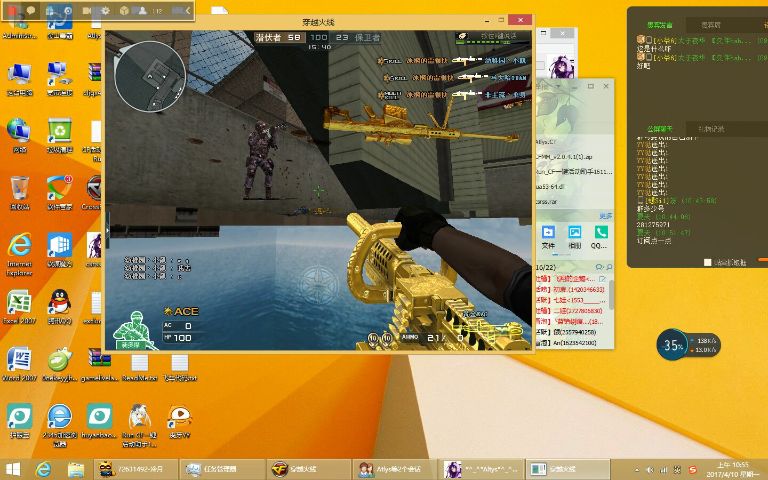Switch to the second top tab in chat panel
The height and width of the screenshot is (480, 768).
click(x=711, y=25)
